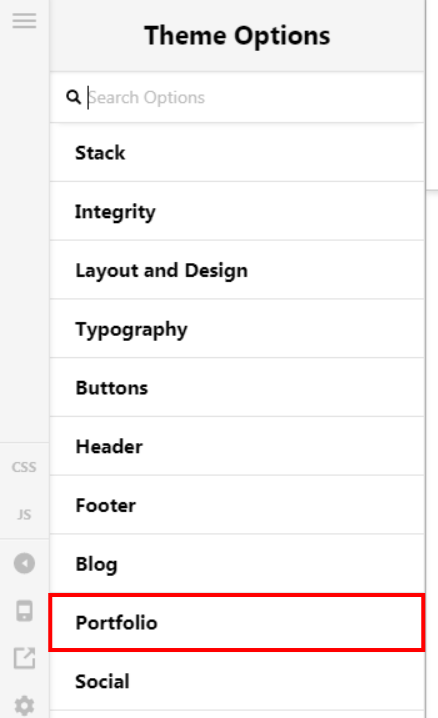Screen dimensions: 438x718
Task: Open the Social options section
Action: (237, 681)
